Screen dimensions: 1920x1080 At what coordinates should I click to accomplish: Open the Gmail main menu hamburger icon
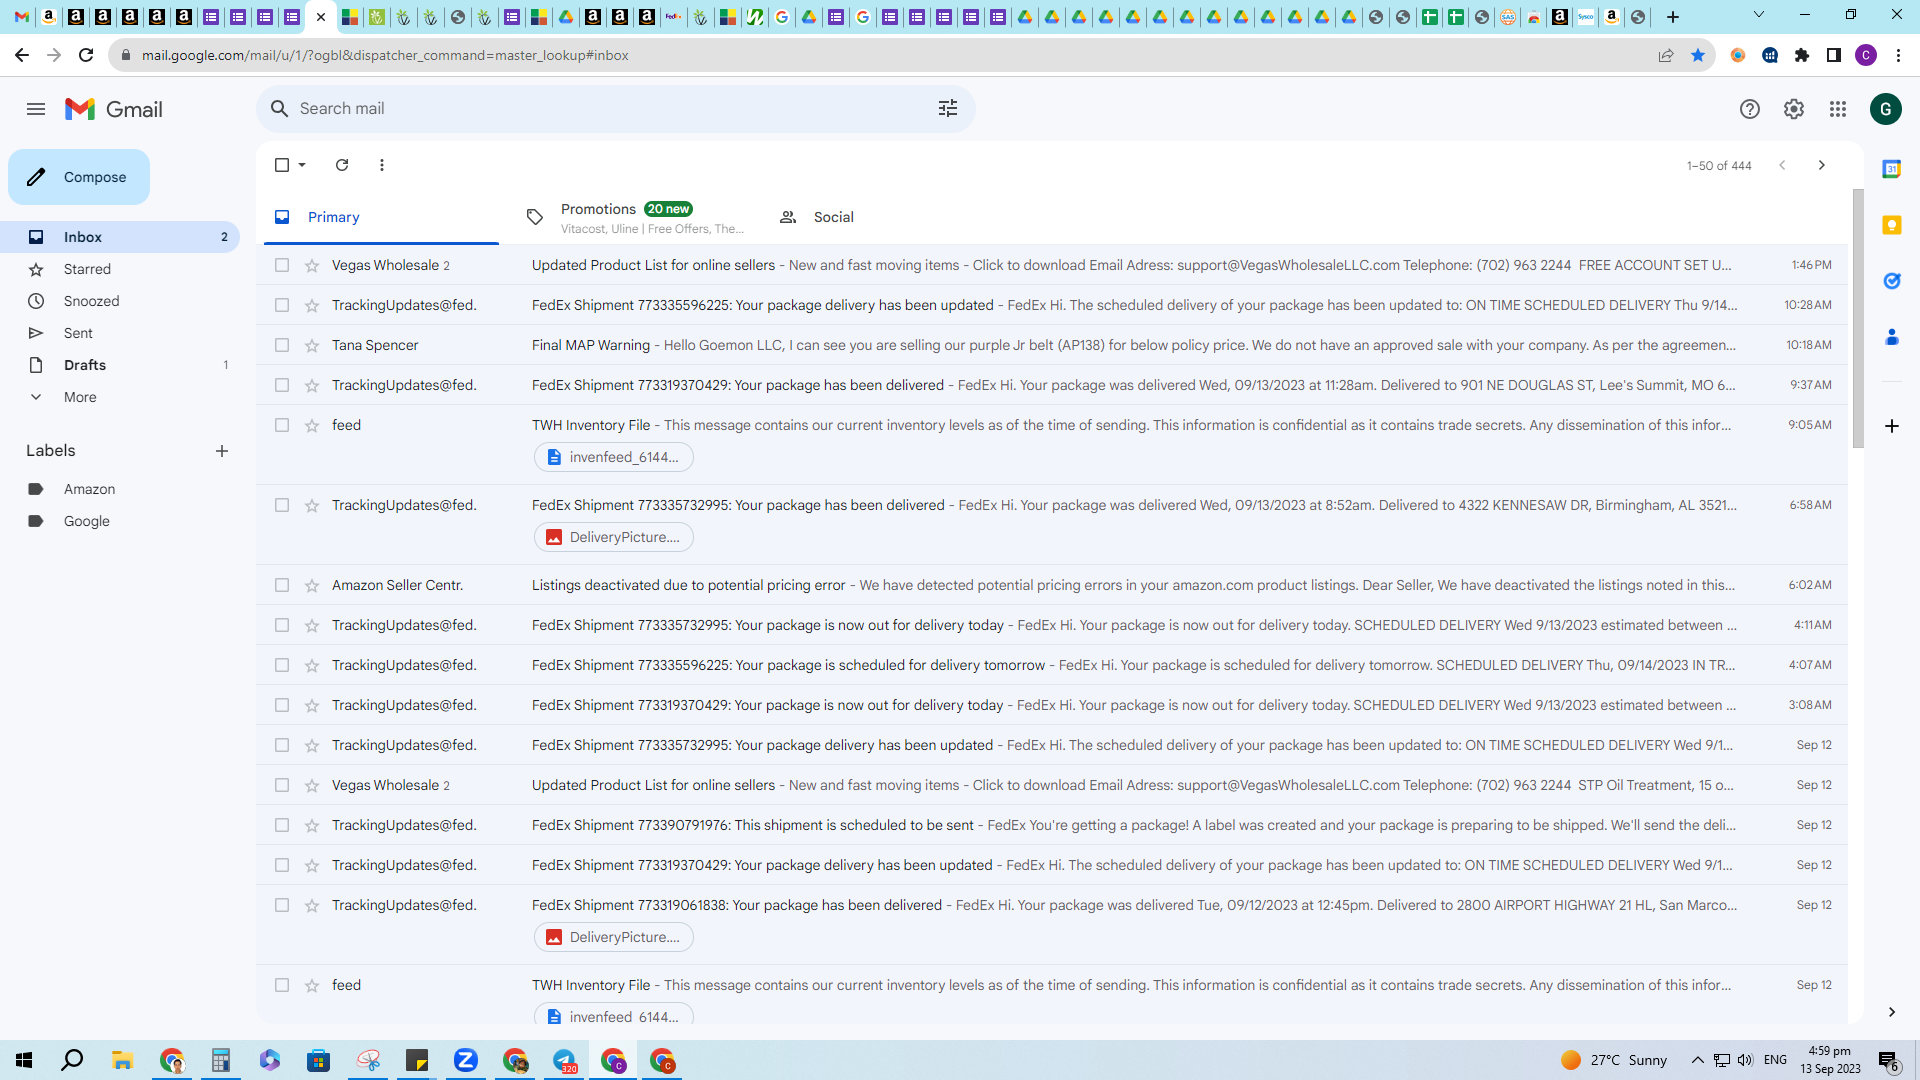pos(36,109)
